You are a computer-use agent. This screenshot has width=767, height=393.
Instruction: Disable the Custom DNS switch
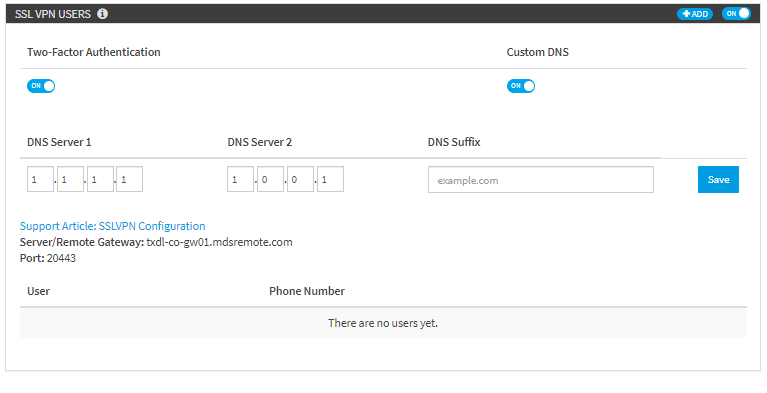click(x=521, y=86)
